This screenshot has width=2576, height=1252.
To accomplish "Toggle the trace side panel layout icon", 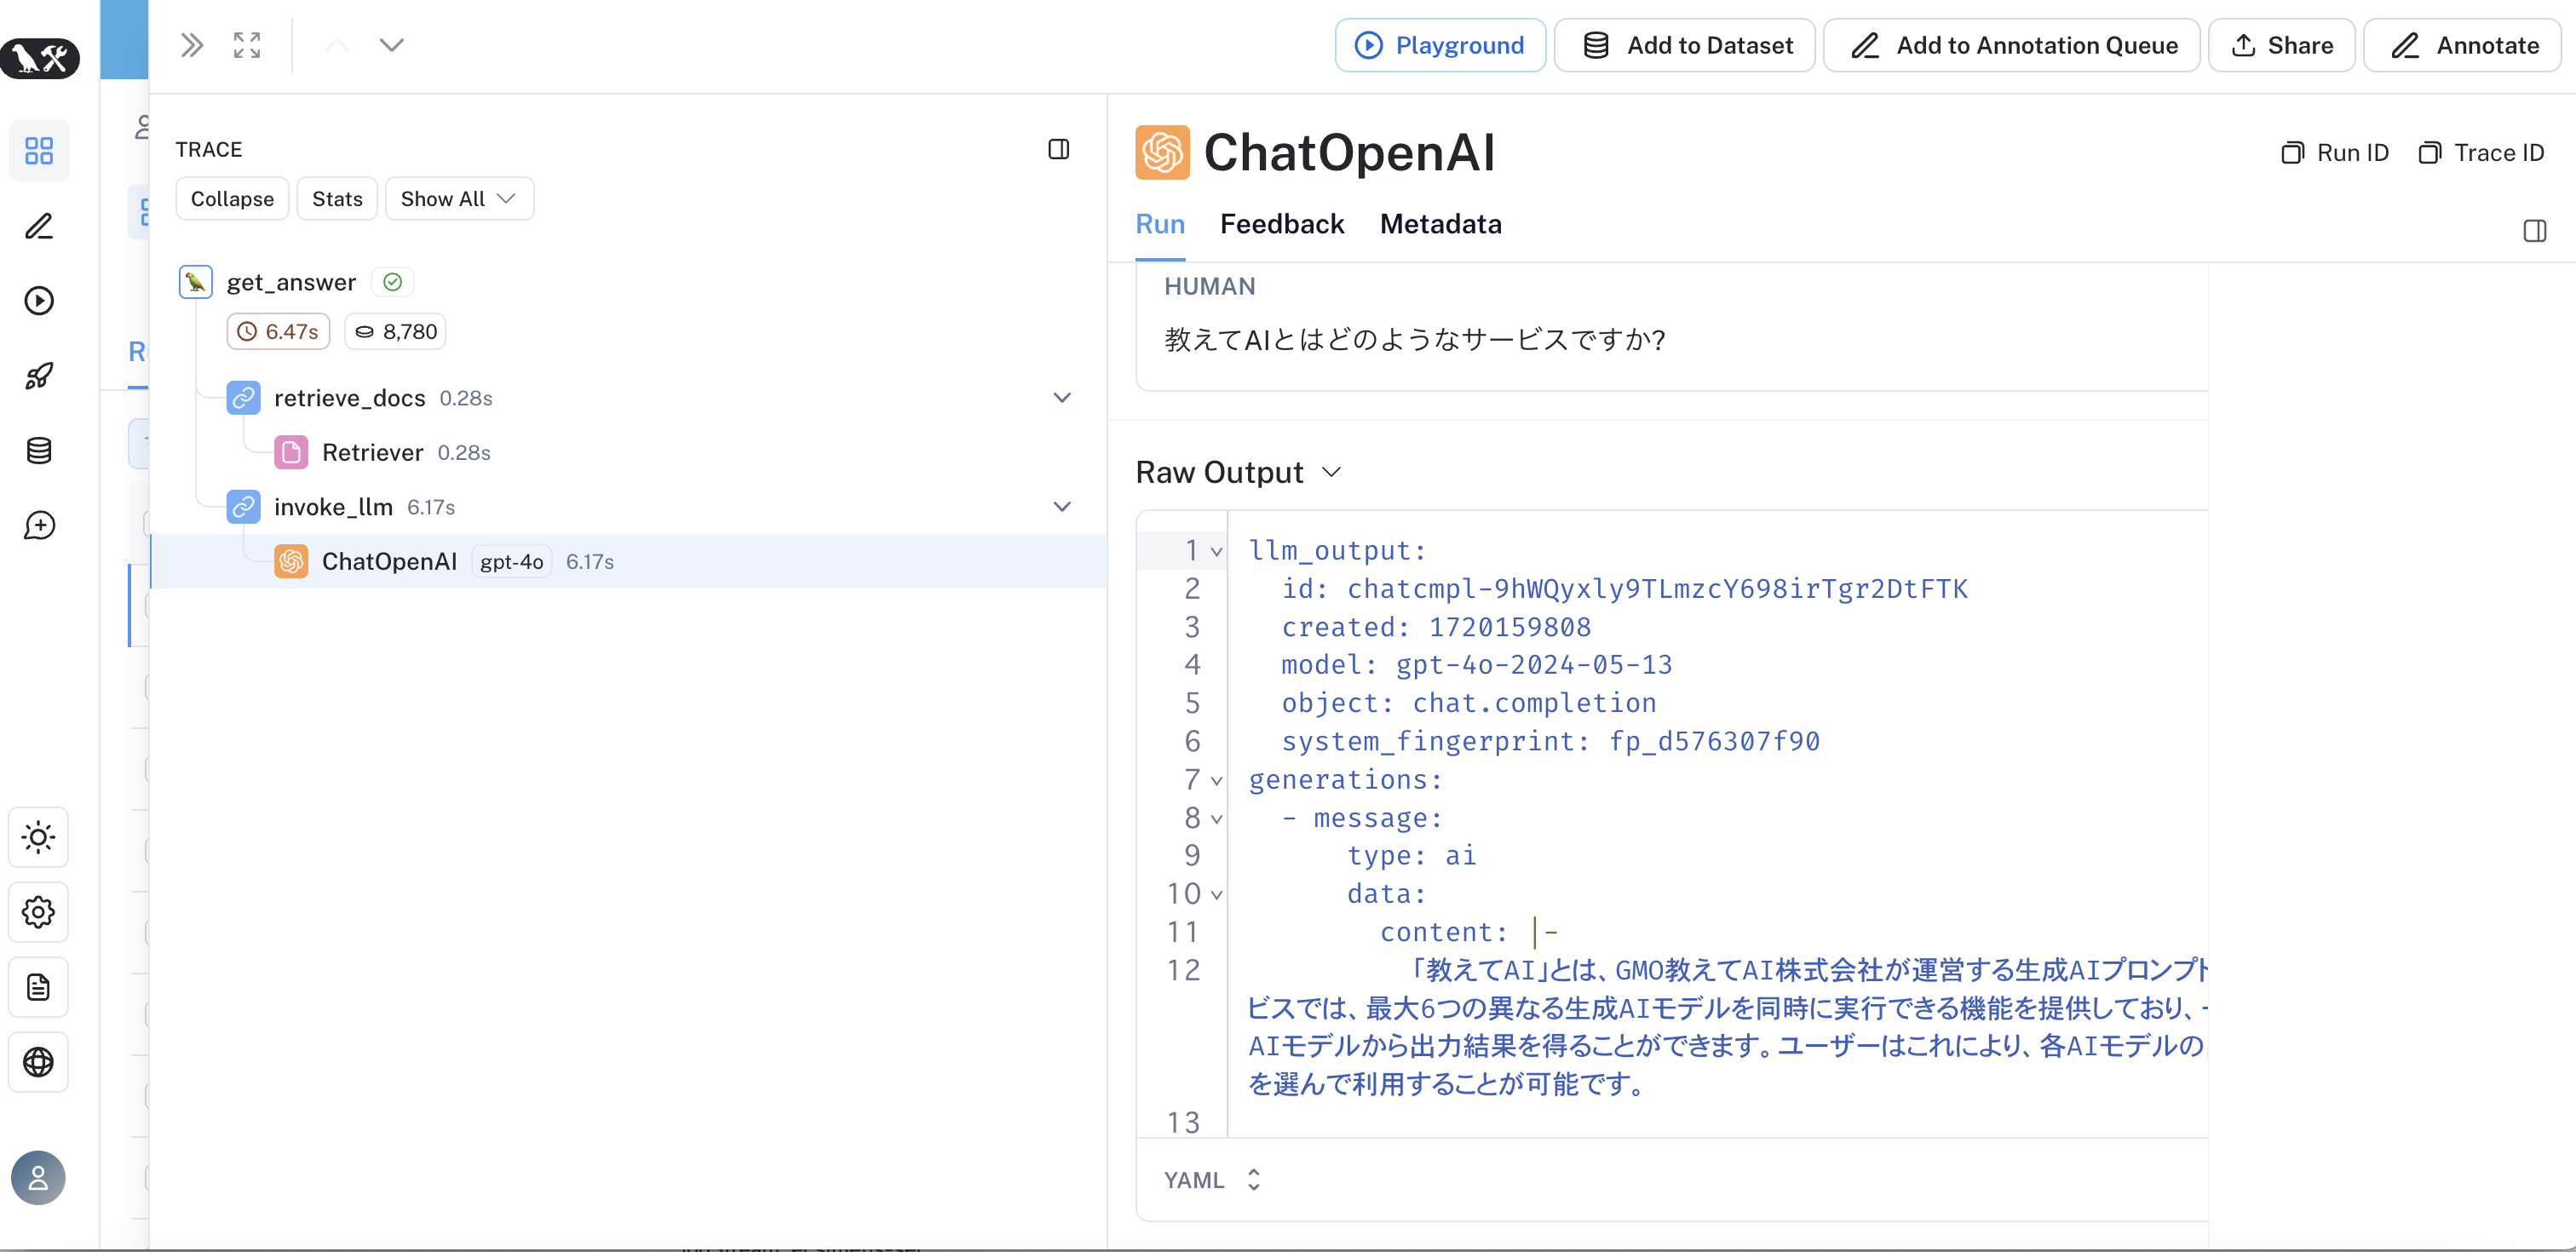I will [x=1059, y=149].
